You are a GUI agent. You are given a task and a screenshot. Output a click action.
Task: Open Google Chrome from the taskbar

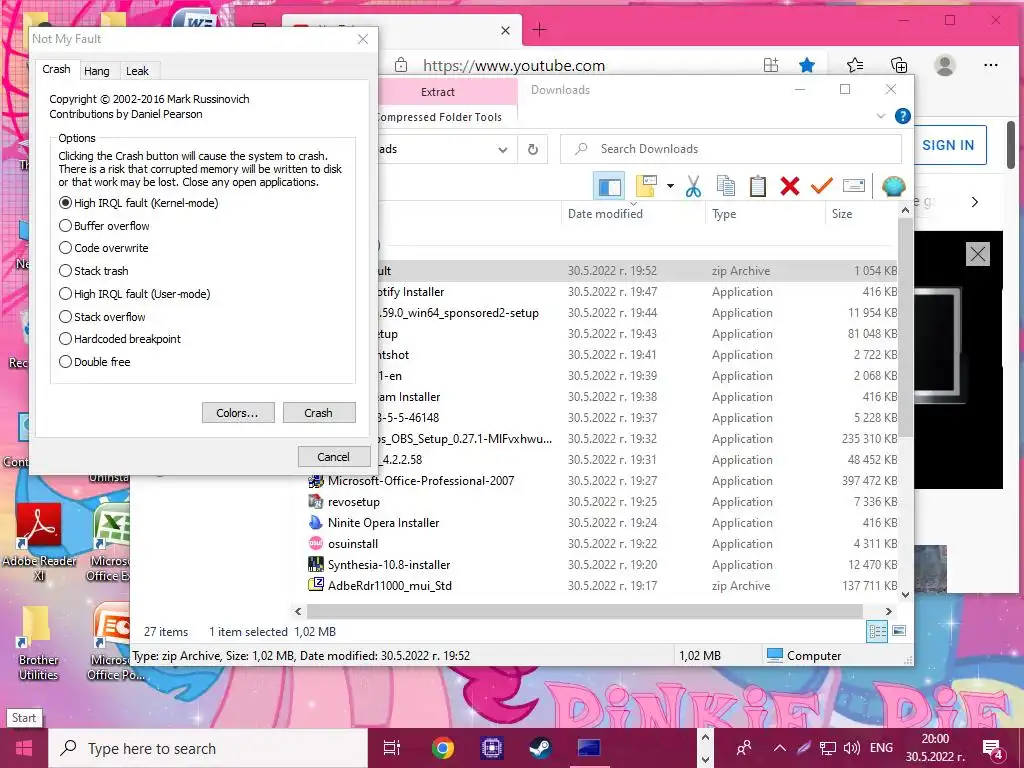click(x=443, y=748)
